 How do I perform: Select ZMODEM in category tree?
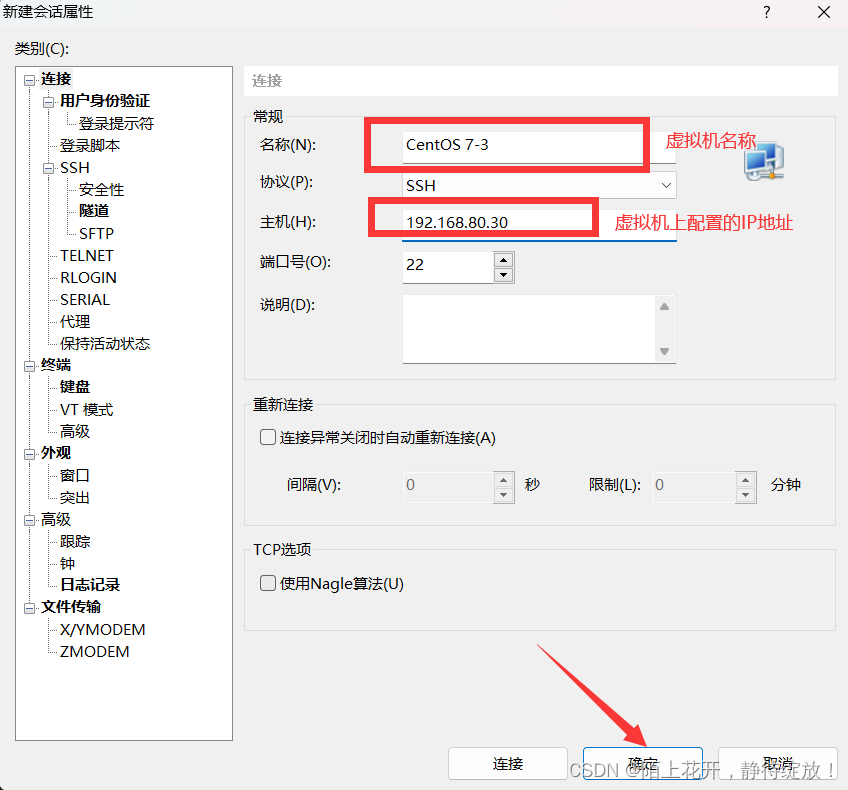(x=95, y=652)
